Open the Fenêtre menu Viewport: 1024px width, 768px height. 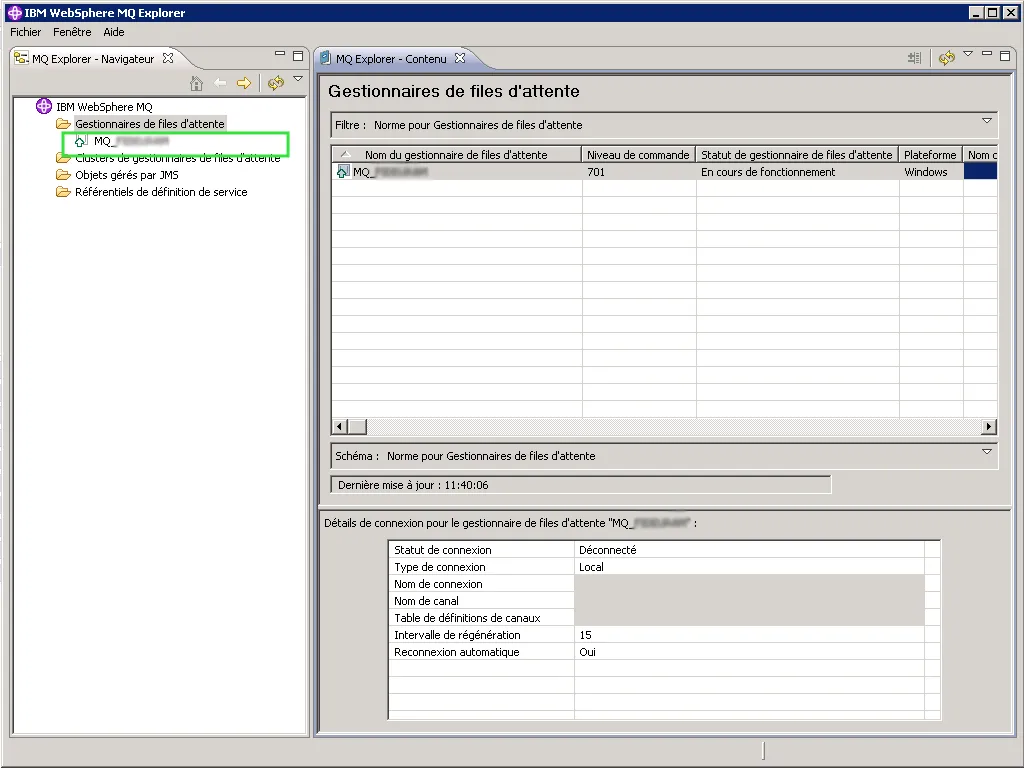(72, 32)
